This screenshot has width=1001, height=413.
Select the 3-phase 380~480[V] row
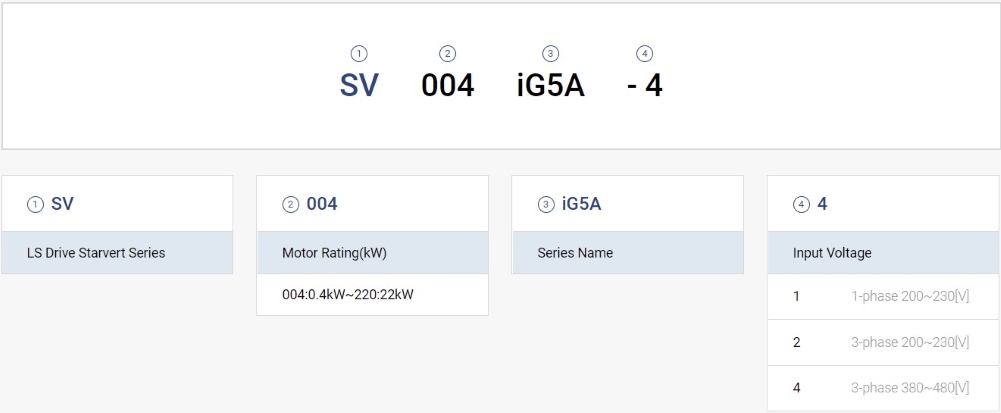tap(883, 388)
